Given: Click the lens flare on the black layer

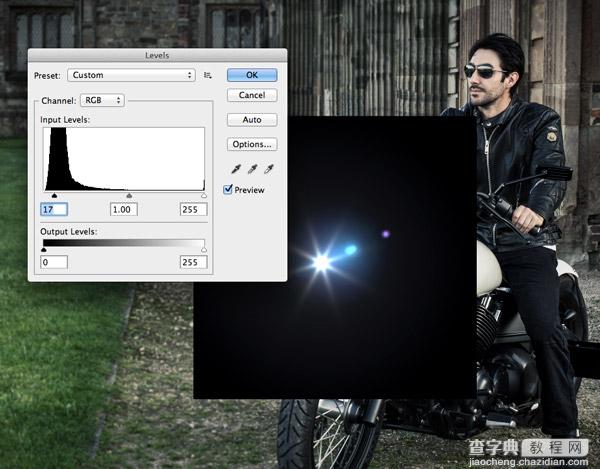Looking at the screenshot, I should click(322, 262).
